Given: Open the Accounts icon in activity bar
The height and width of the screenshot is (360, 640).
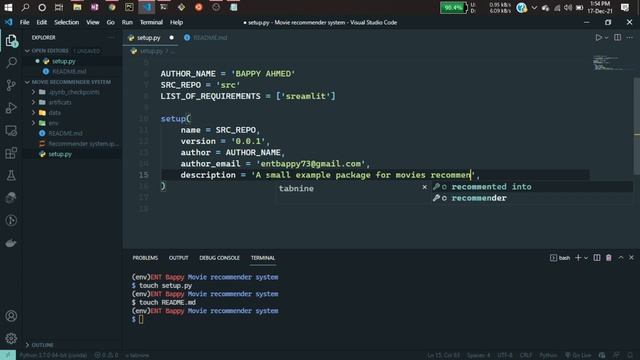Looking at the screenshot, I should tap(11, 316).
